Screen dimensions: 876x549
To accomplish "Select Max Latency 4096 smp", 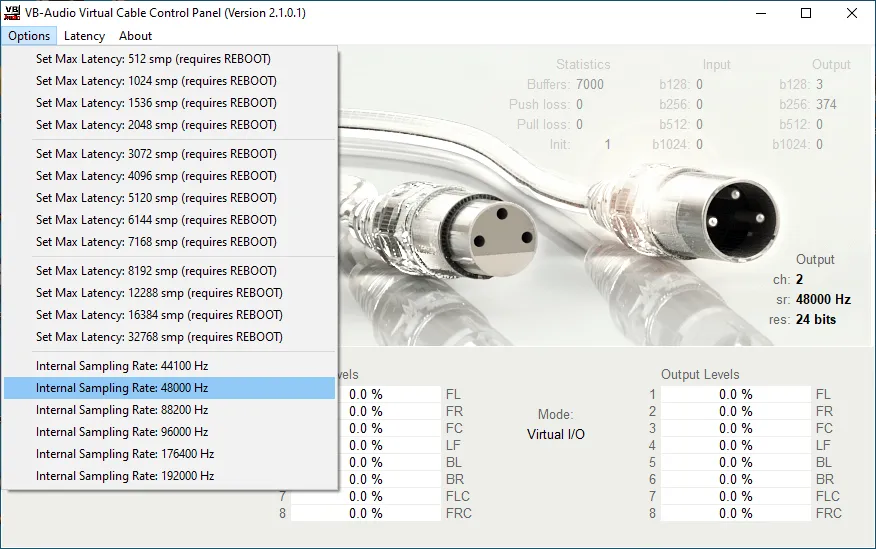I will click(x=156, y=176).
